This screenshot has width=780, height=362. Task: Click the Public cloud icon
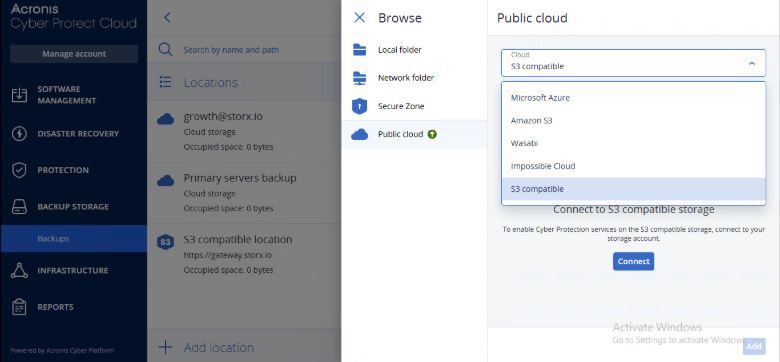[359, 134]
